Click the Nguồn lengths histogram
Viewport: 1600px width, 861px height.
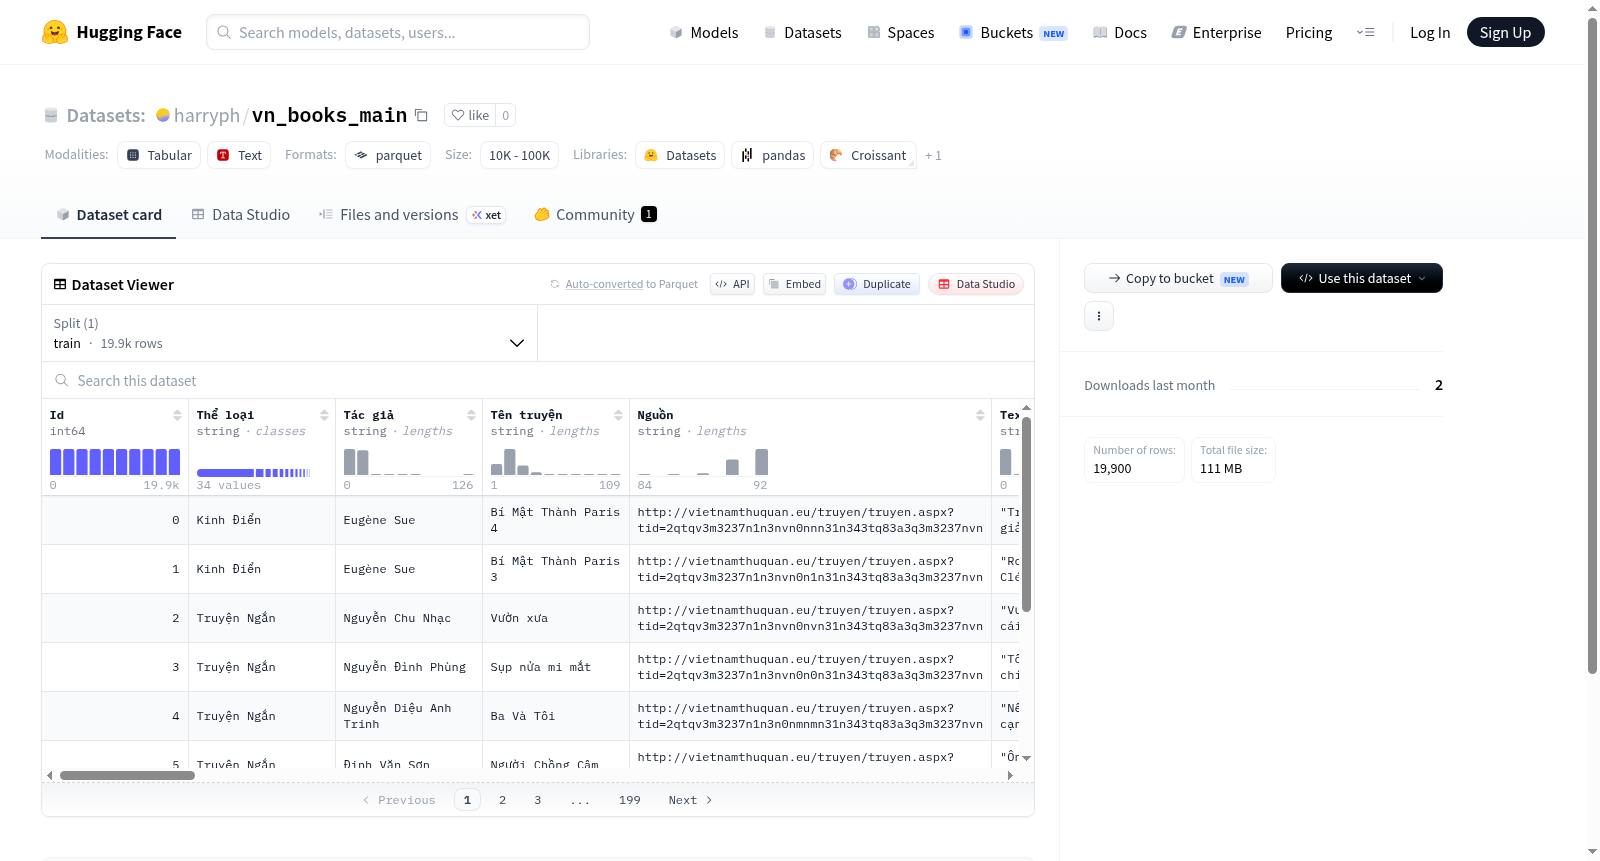pos(703,462)
